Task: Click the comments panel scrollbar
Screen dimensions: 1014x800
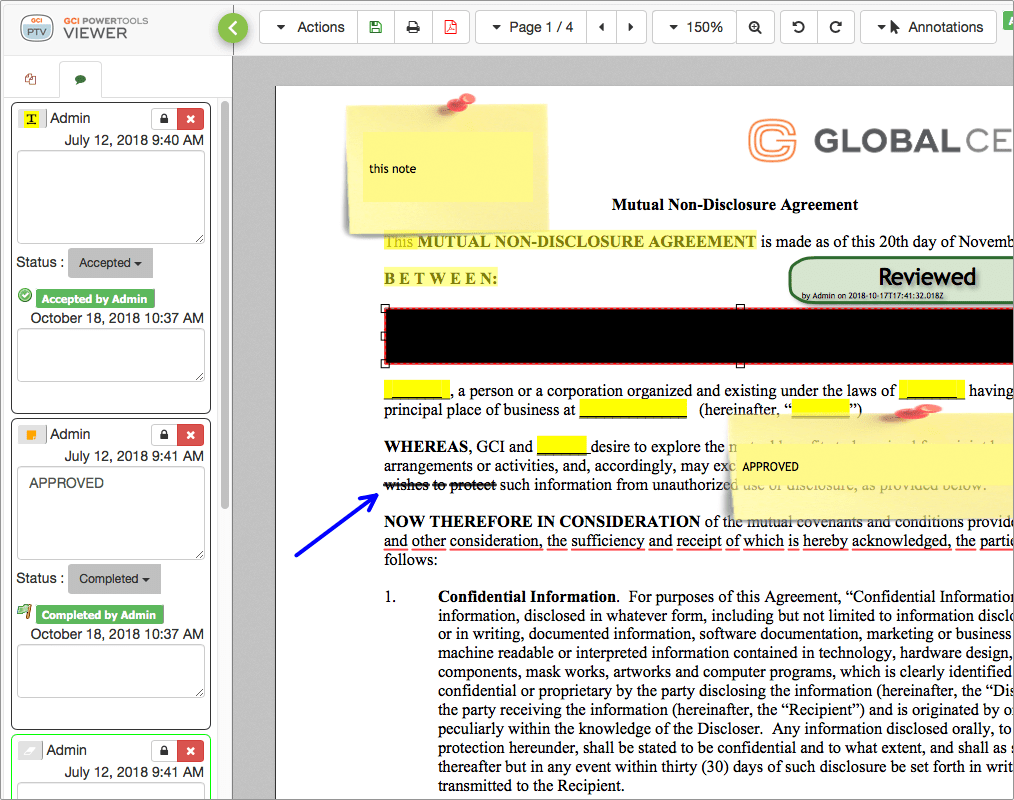Action: pos(225,305)
